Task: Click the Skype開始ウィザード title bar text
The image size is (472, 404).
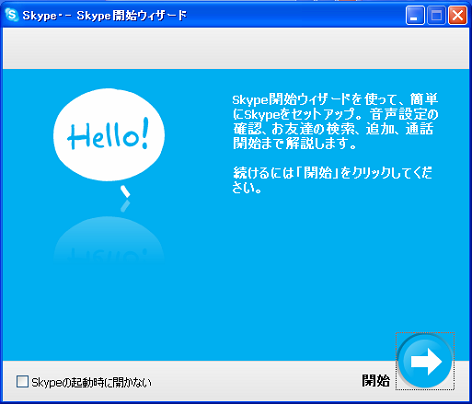Action: (105, 15)
